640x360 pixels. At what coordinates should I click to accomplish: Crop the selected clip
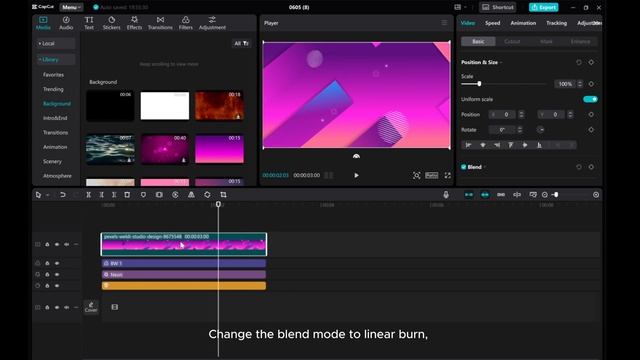click(x=223, y=195)
